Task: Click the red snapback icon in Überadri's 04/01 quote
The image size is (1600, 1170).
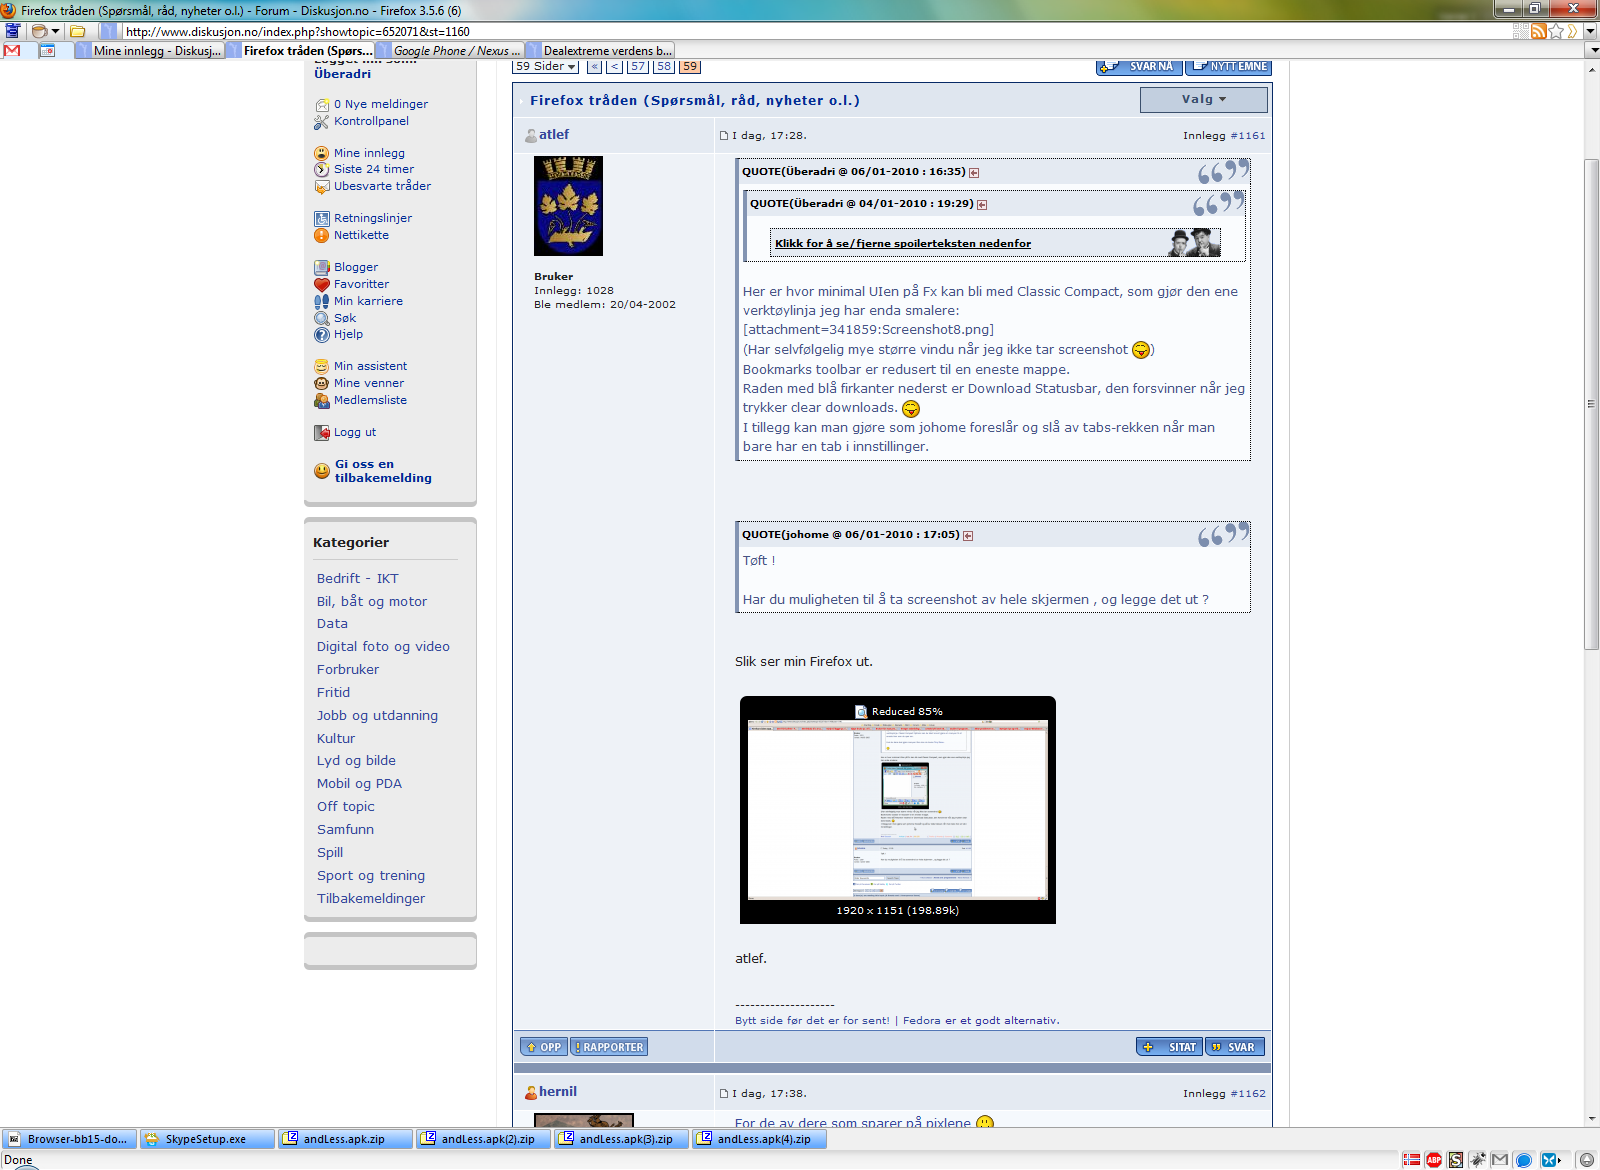Action: click(982, 205)
